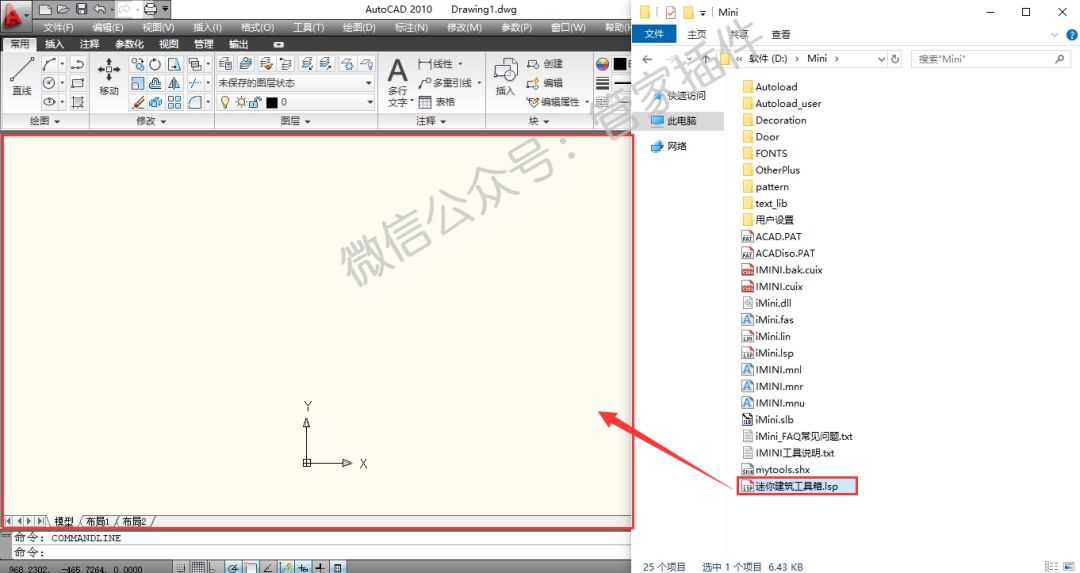Expand the 绘图 (Draw) panel
The width and height of the screenshot is (1080, 573).
(x=45, y=121)
